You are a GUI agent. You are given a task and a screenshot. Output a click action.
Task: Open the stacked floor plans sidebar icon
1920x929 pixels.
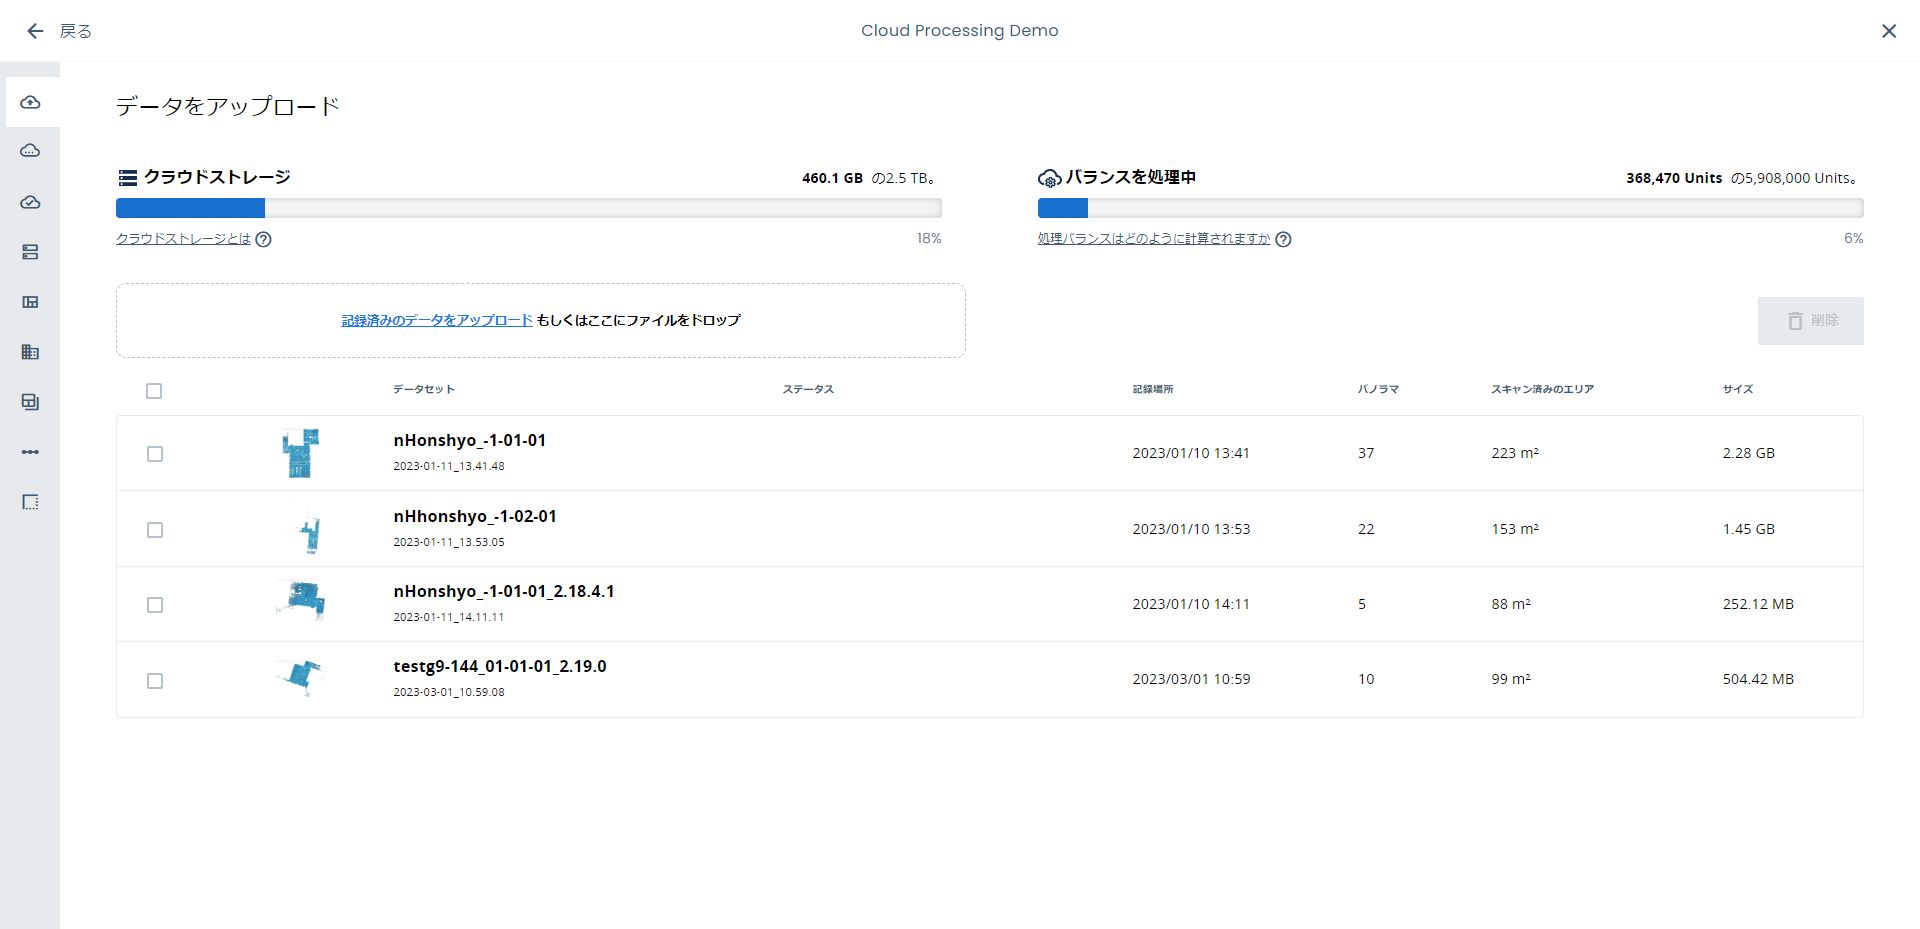tap(30, 402)
